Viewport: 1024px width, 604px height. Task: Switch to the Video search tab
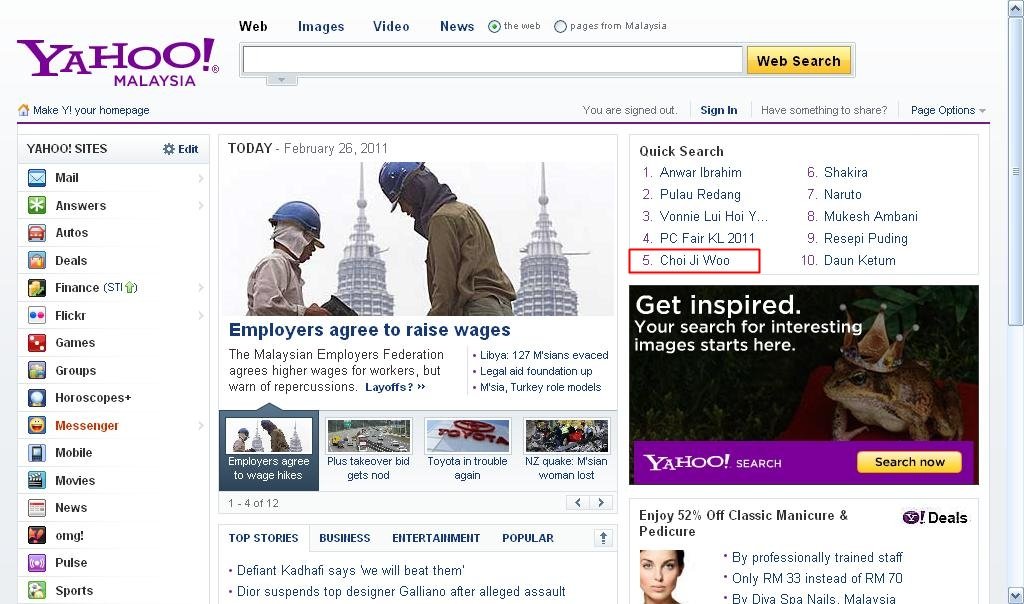click(x=391, y=26)
